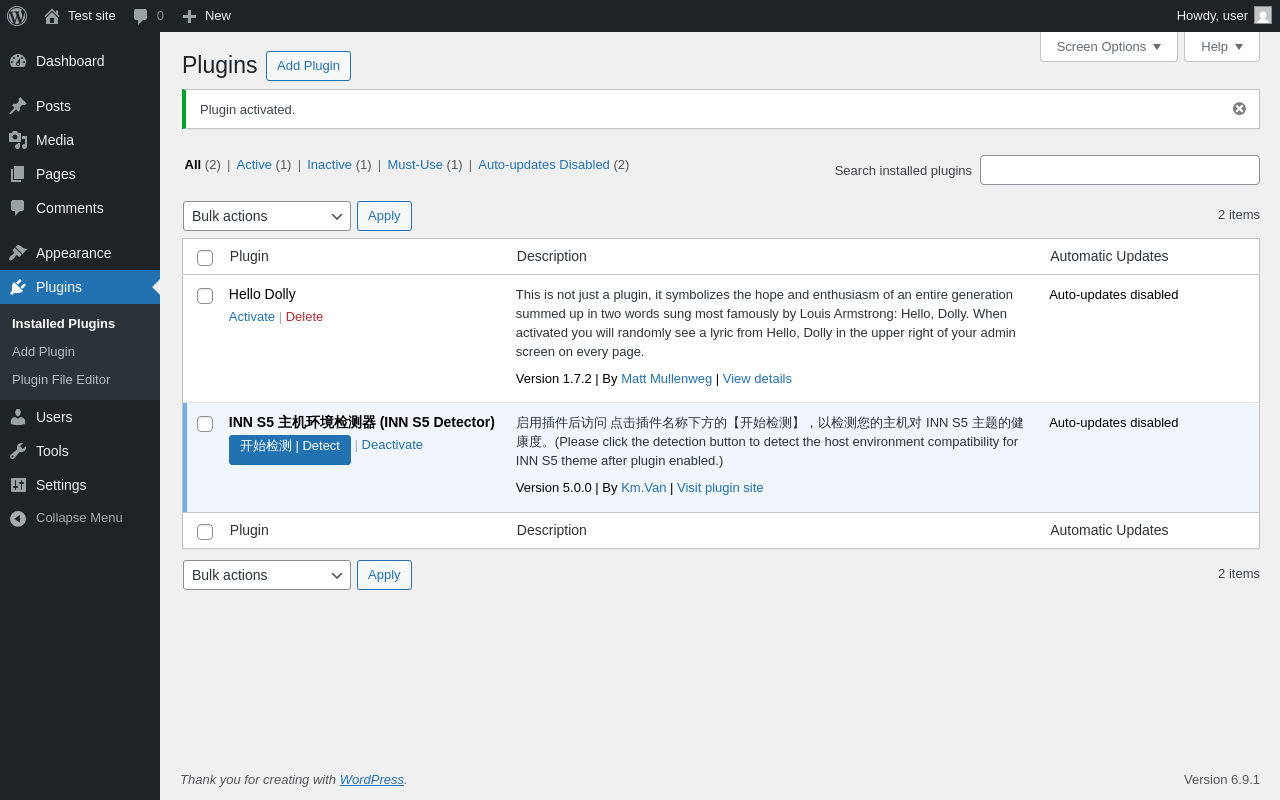
Task: Click the top Apply button
Action: (x=384, y=216)
